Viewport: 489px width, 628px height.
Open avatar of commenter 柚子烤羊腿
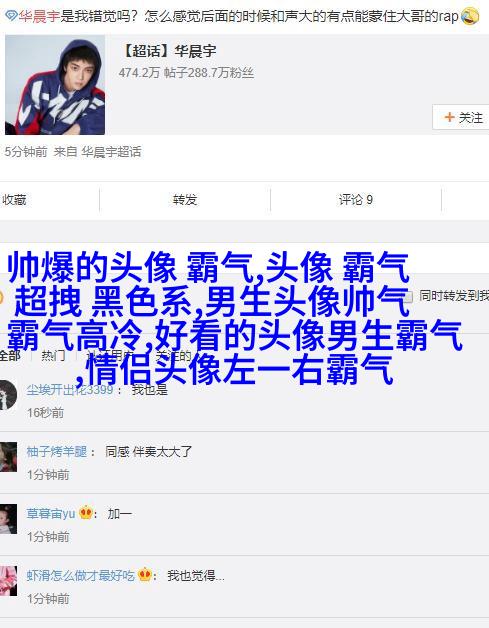pyautogui.click(x=8, y=457)
